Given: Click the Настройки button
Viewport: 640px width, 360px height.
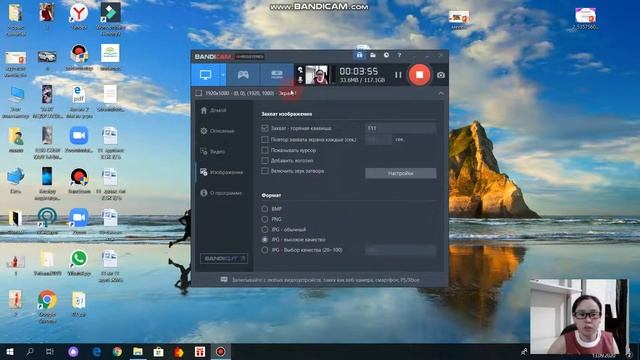Looking at the screenshot, I should (x=400, y=173).
